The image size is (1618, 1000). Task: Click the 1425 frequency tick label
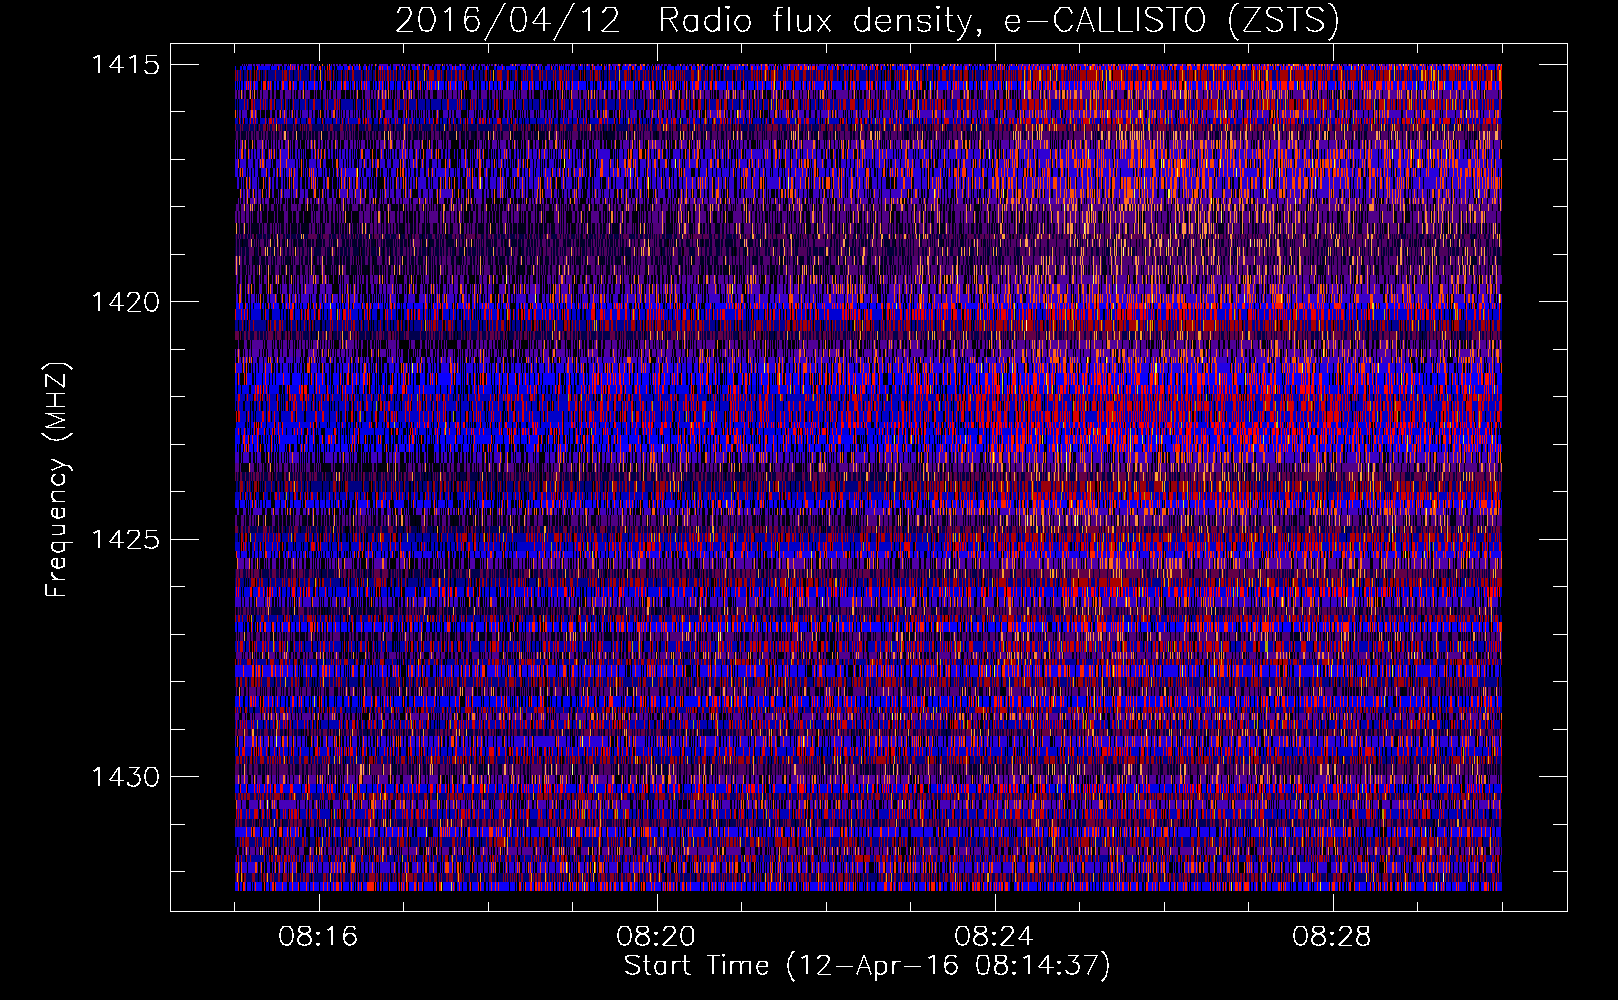click(124, 540)
